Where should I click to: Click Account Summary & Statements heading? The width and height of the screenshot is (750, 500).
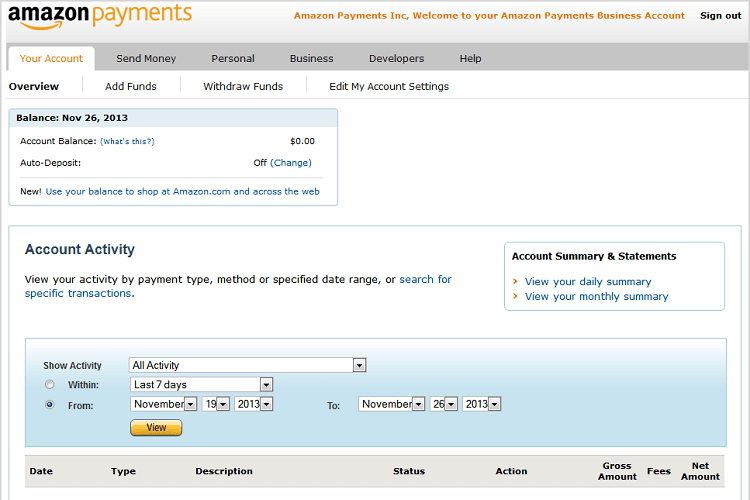(594, 256)
